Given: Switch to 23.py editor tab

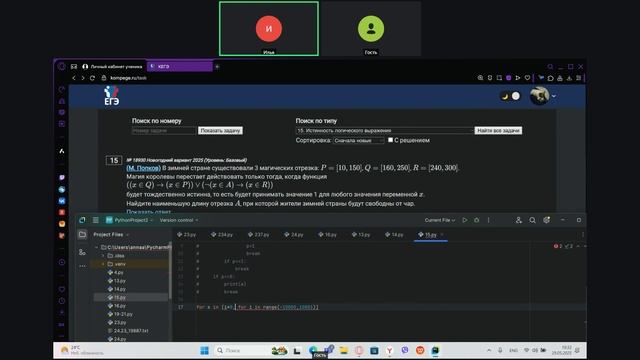Looking at the screenshot, I should 187,235.
